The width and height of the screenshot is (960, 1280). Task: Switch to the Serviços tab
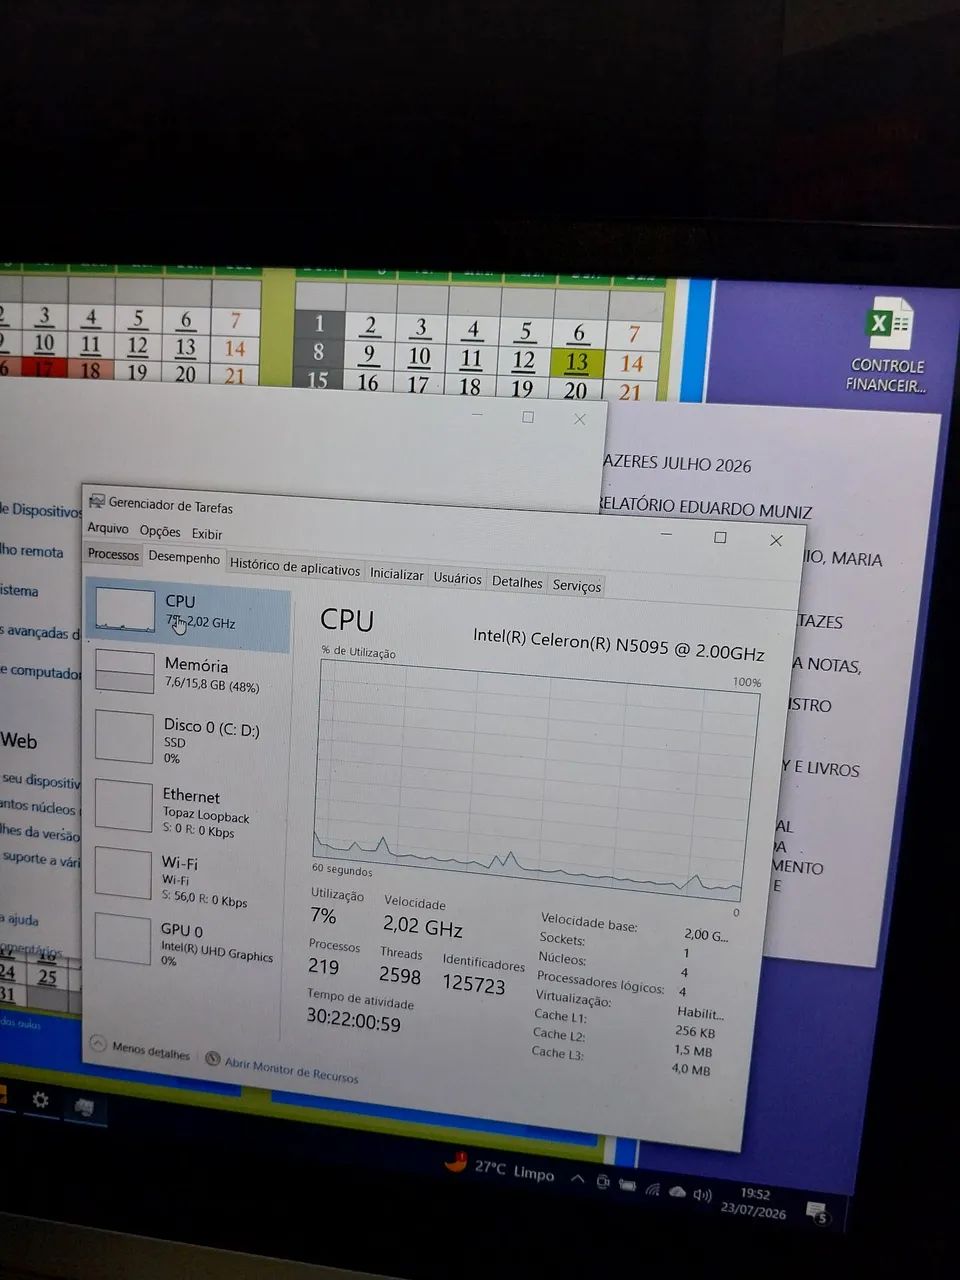click(x=577, y=586)
